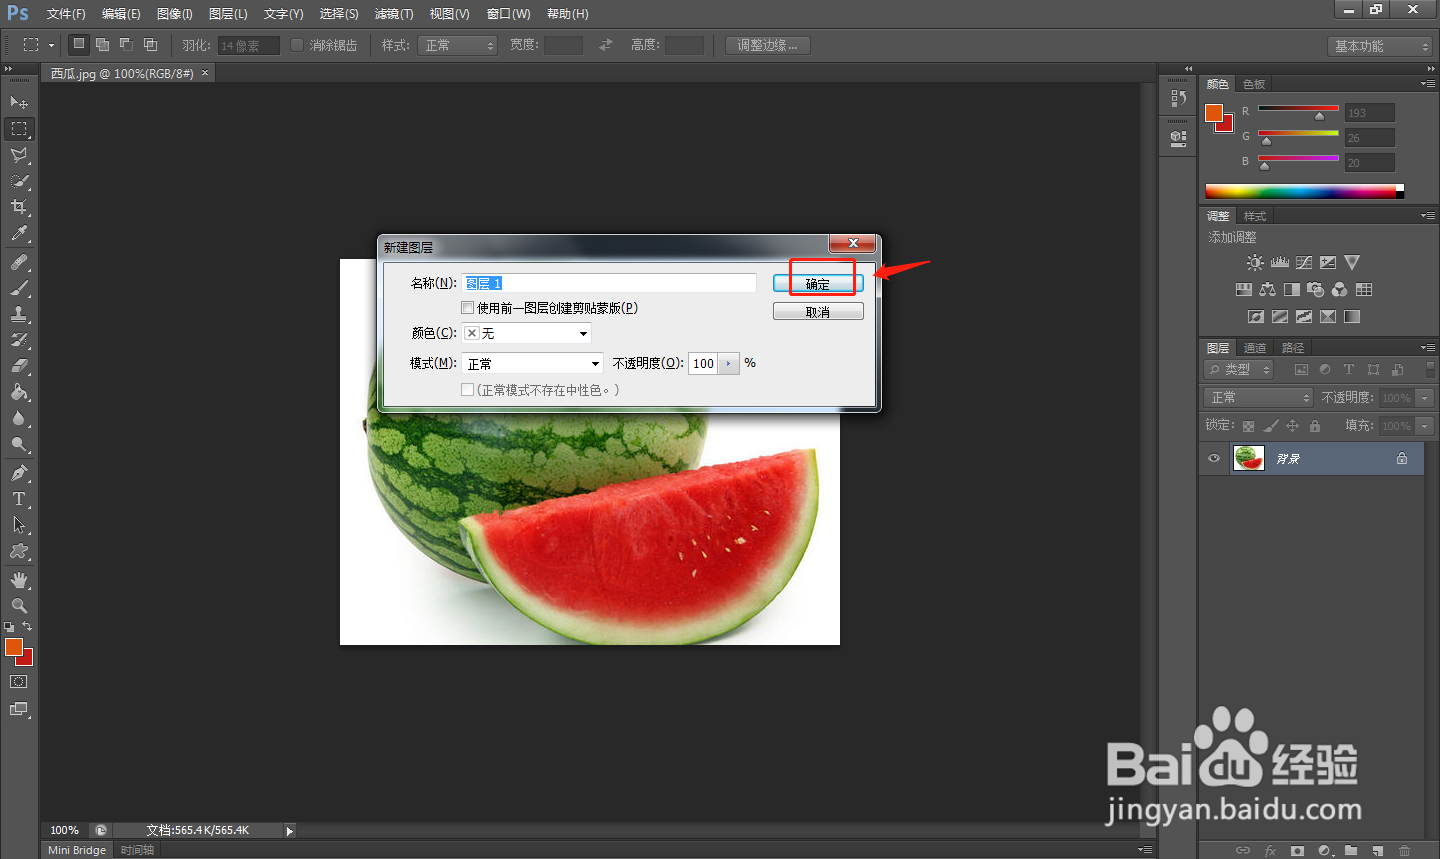Open the Color panel flyout menu

click(x=1427, y=84)
